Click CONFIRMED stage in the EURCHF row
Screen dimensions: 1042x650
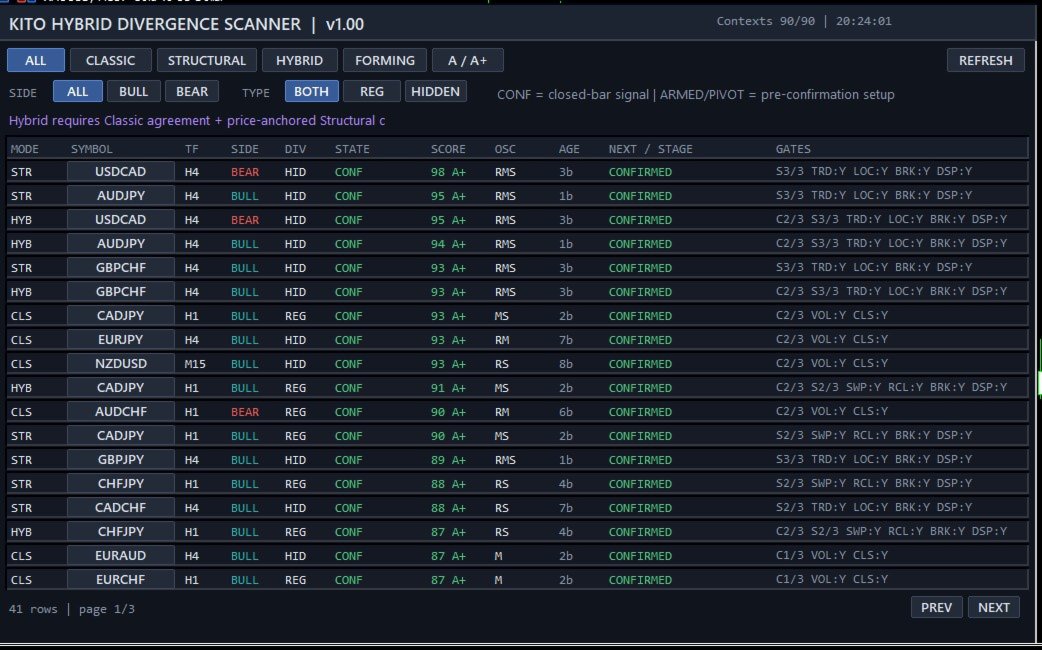[640, 580]
